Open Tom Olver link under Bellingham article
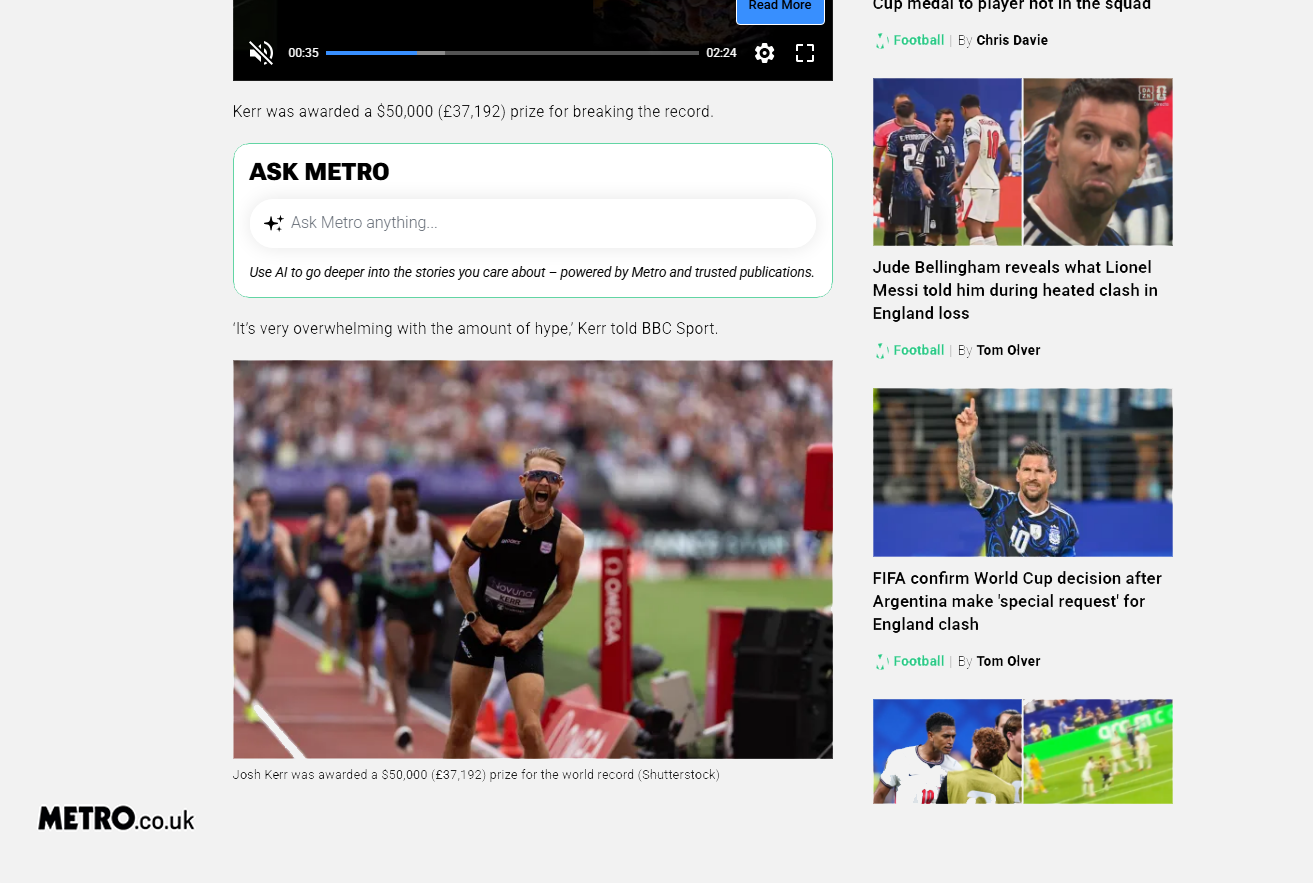 [1008, 350]
